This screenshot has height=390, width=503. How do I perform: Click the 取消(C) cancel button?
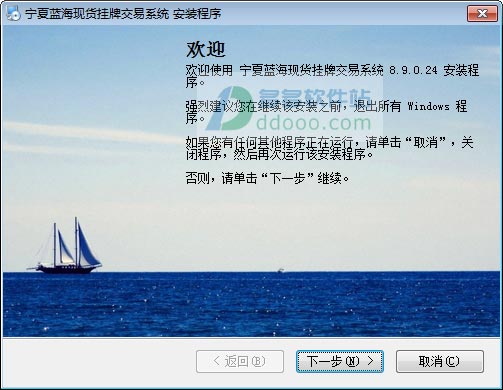coord(440,361)
